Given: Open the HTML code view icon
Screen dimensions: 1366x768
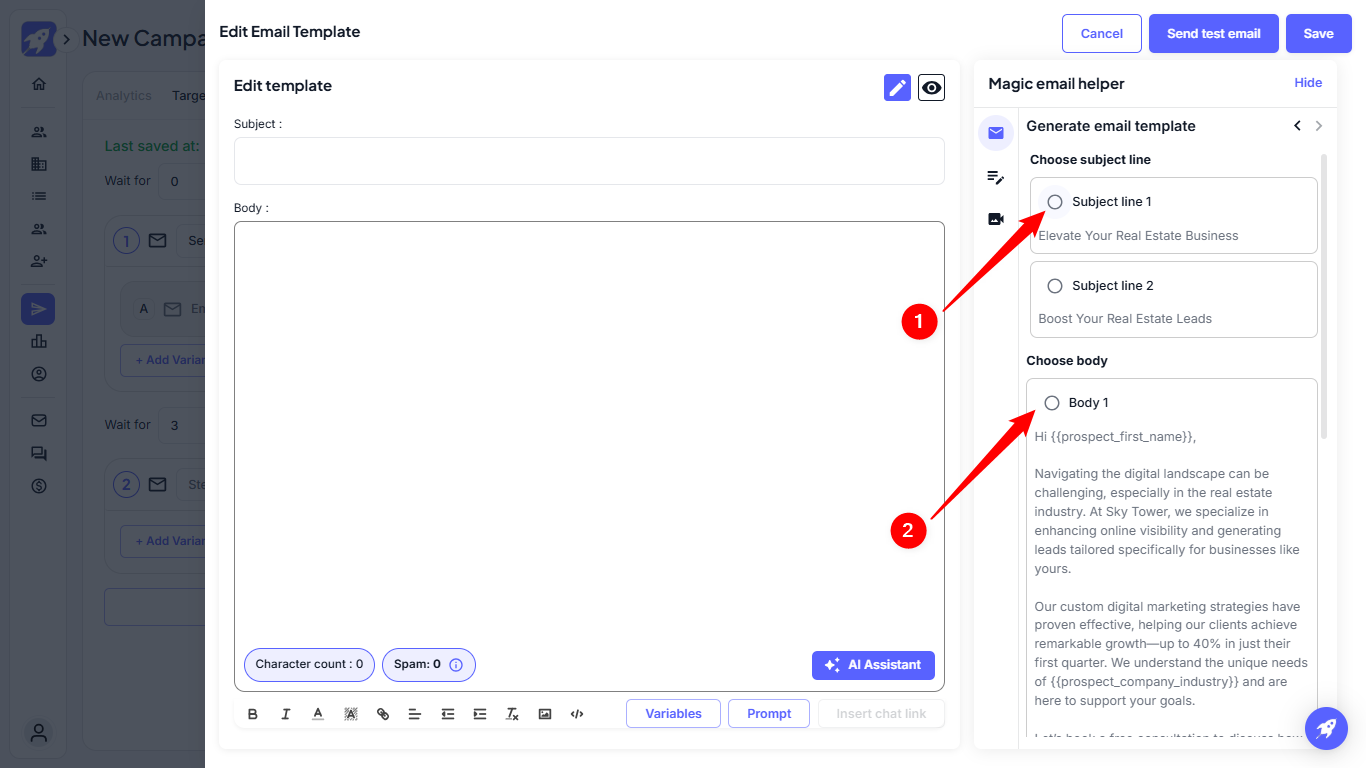Looking at the screenshot, I should coord(577,714).
